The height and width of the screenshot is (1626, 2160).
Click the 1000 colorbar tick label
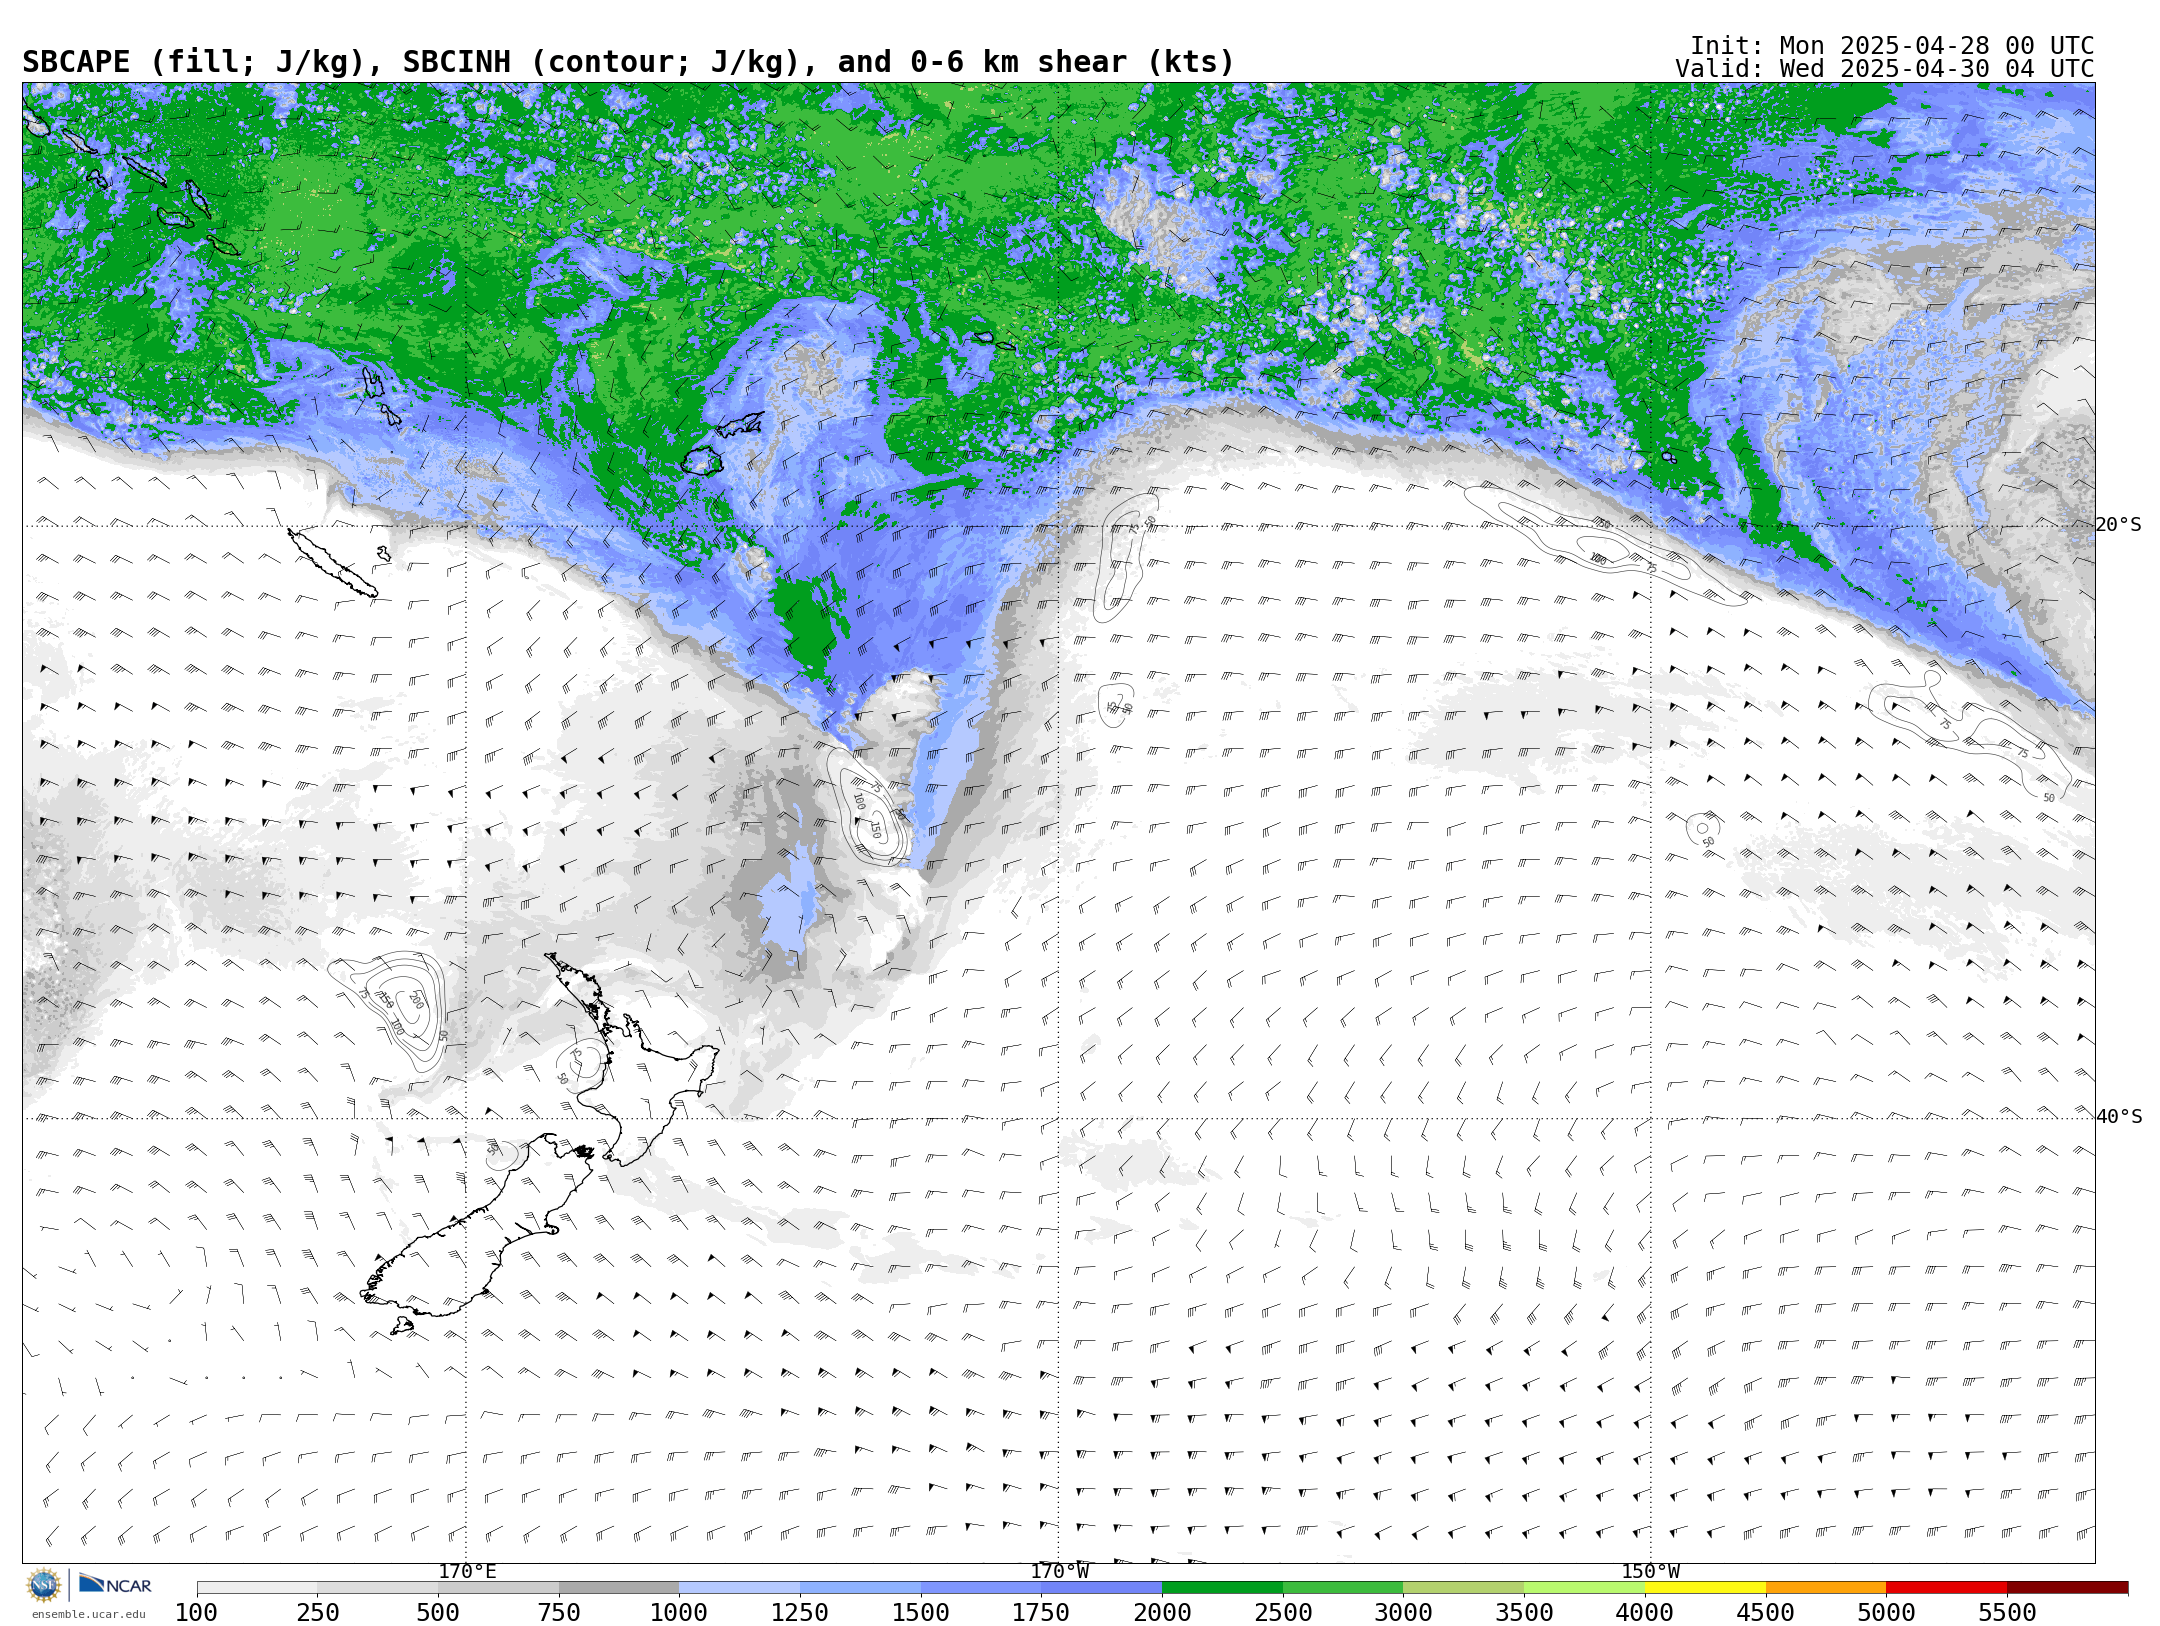click(x=679, y=1612)
